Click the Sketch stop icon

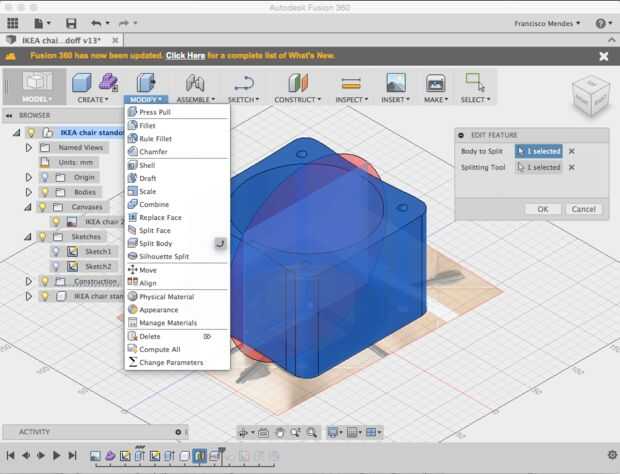(244, 83)
